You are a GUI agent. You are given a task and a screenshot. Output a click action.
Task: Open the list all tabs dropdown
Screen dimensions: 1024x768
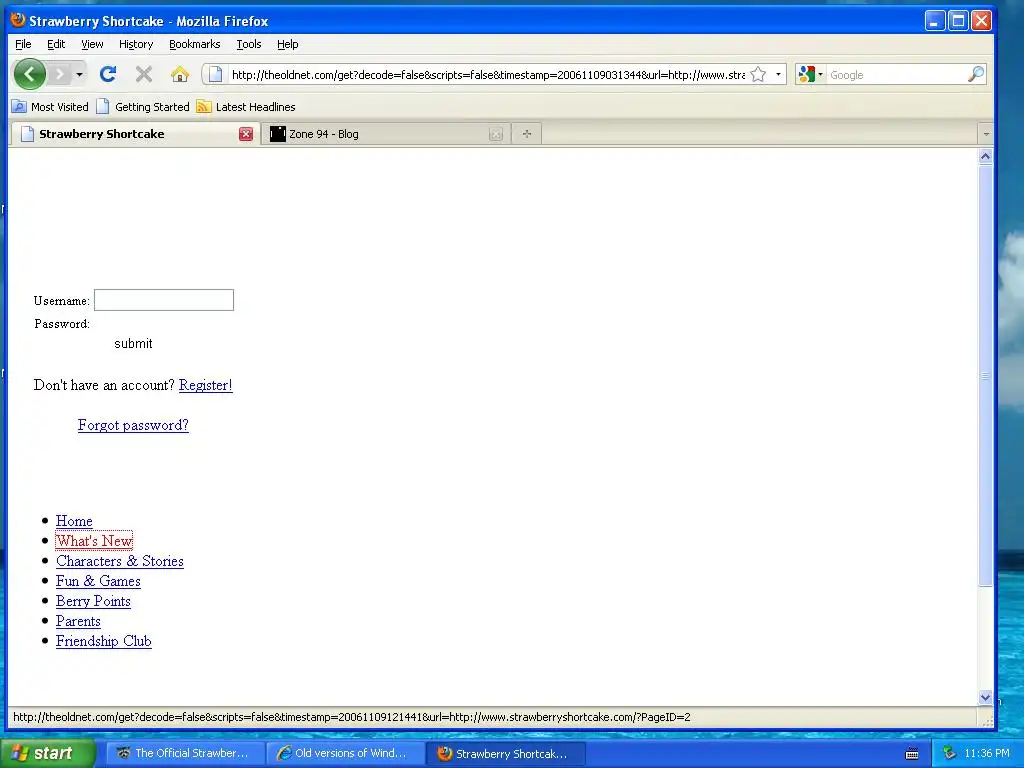[x=986, y=134]
